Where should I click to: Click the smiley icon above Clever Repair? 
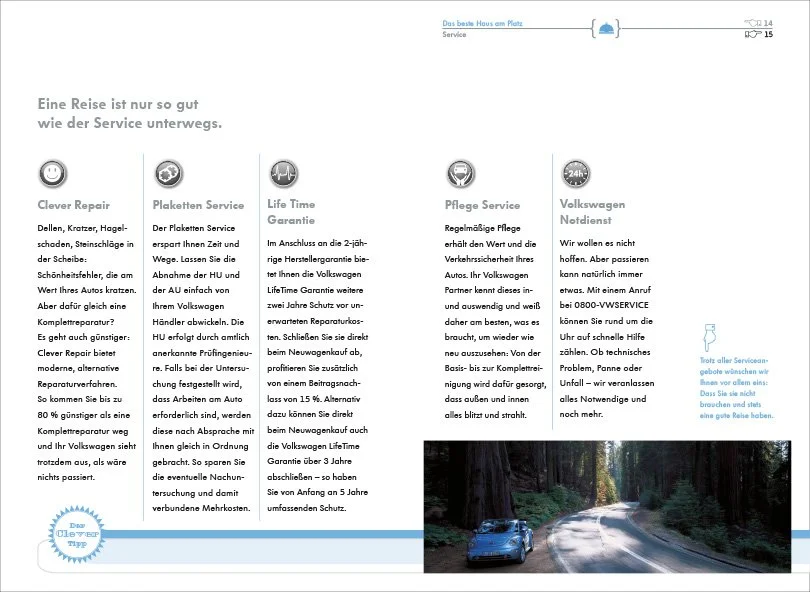53,173
